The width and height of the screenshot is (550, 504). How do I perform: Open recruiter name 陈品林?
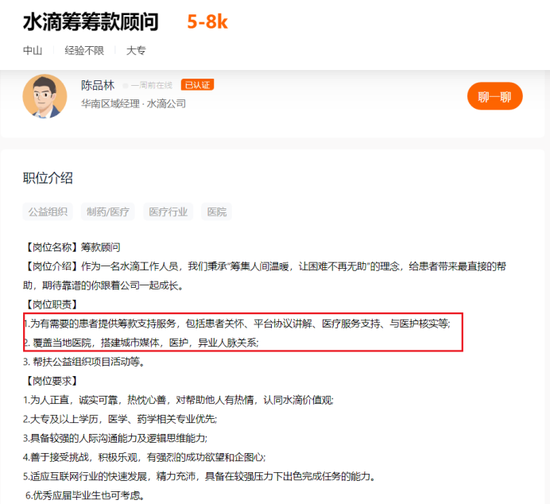(x=98, y=85)
